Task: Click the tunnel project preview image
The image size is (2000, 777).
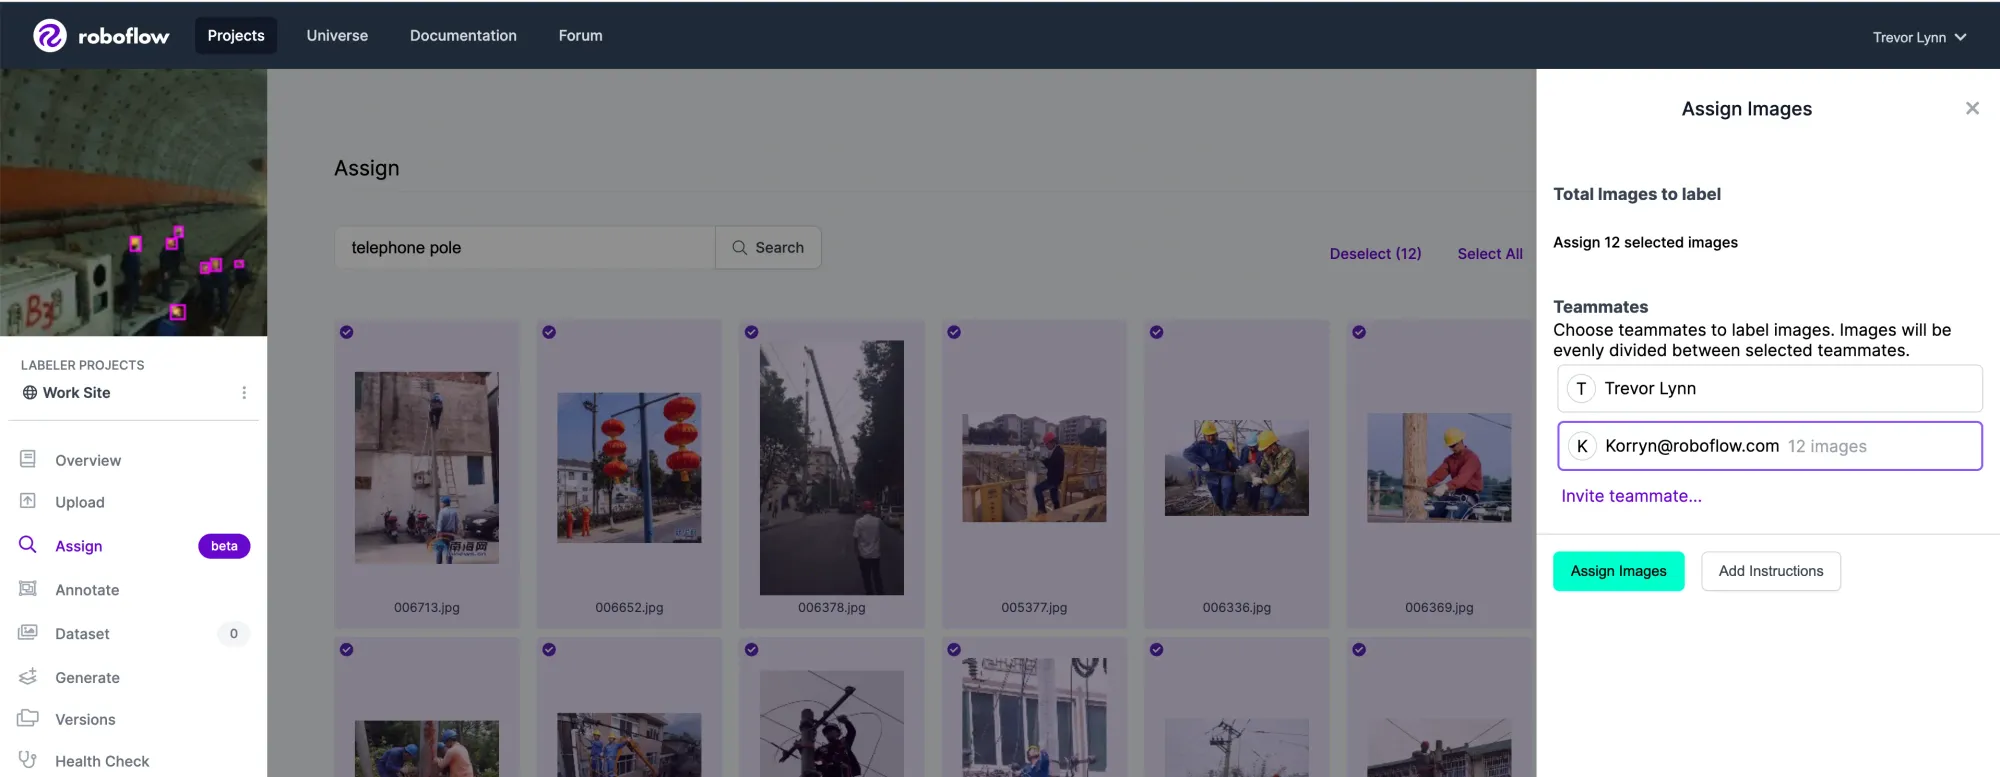Action: [x=133, y=203]
